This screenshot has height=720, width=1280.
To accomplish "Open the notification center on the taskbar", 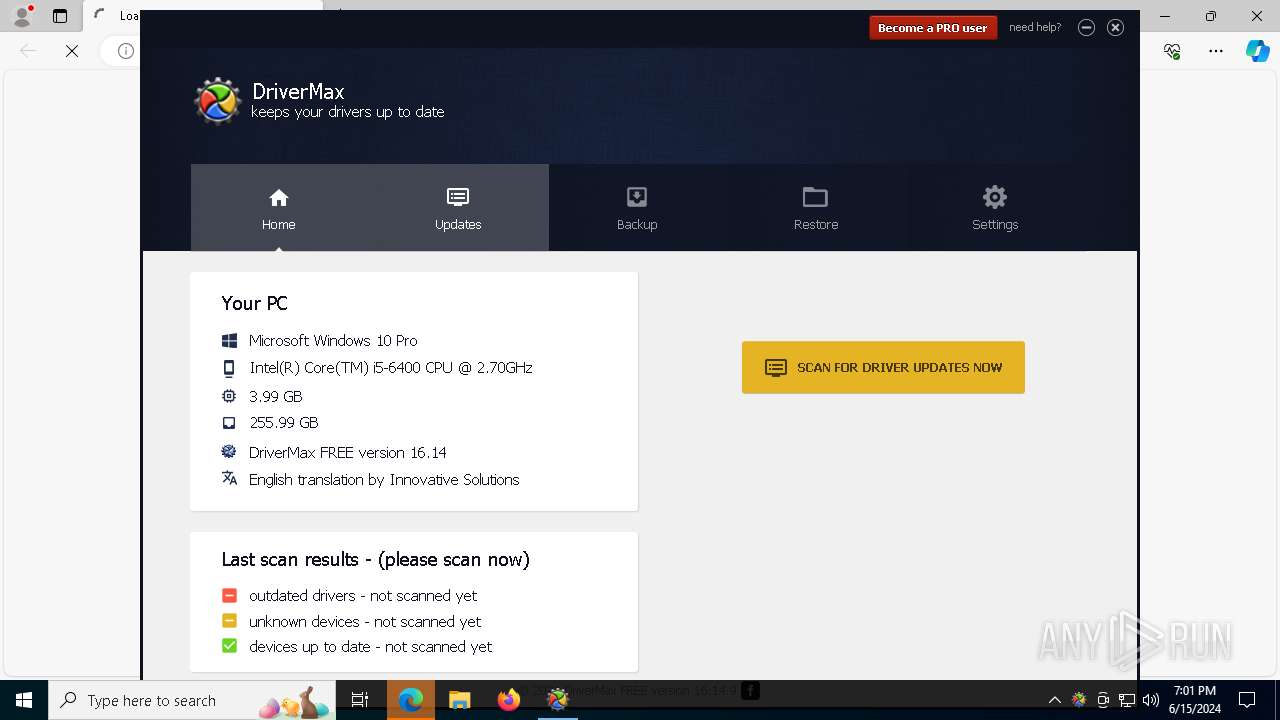I will click(x=1247, y=700).
